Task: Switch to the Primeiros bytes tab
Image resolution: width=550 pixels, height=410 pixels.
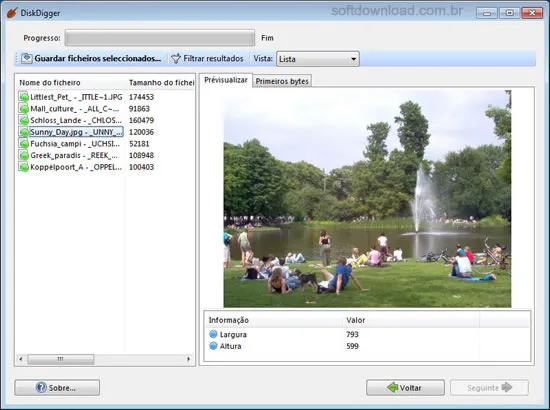Action: (x=282, y=81)
